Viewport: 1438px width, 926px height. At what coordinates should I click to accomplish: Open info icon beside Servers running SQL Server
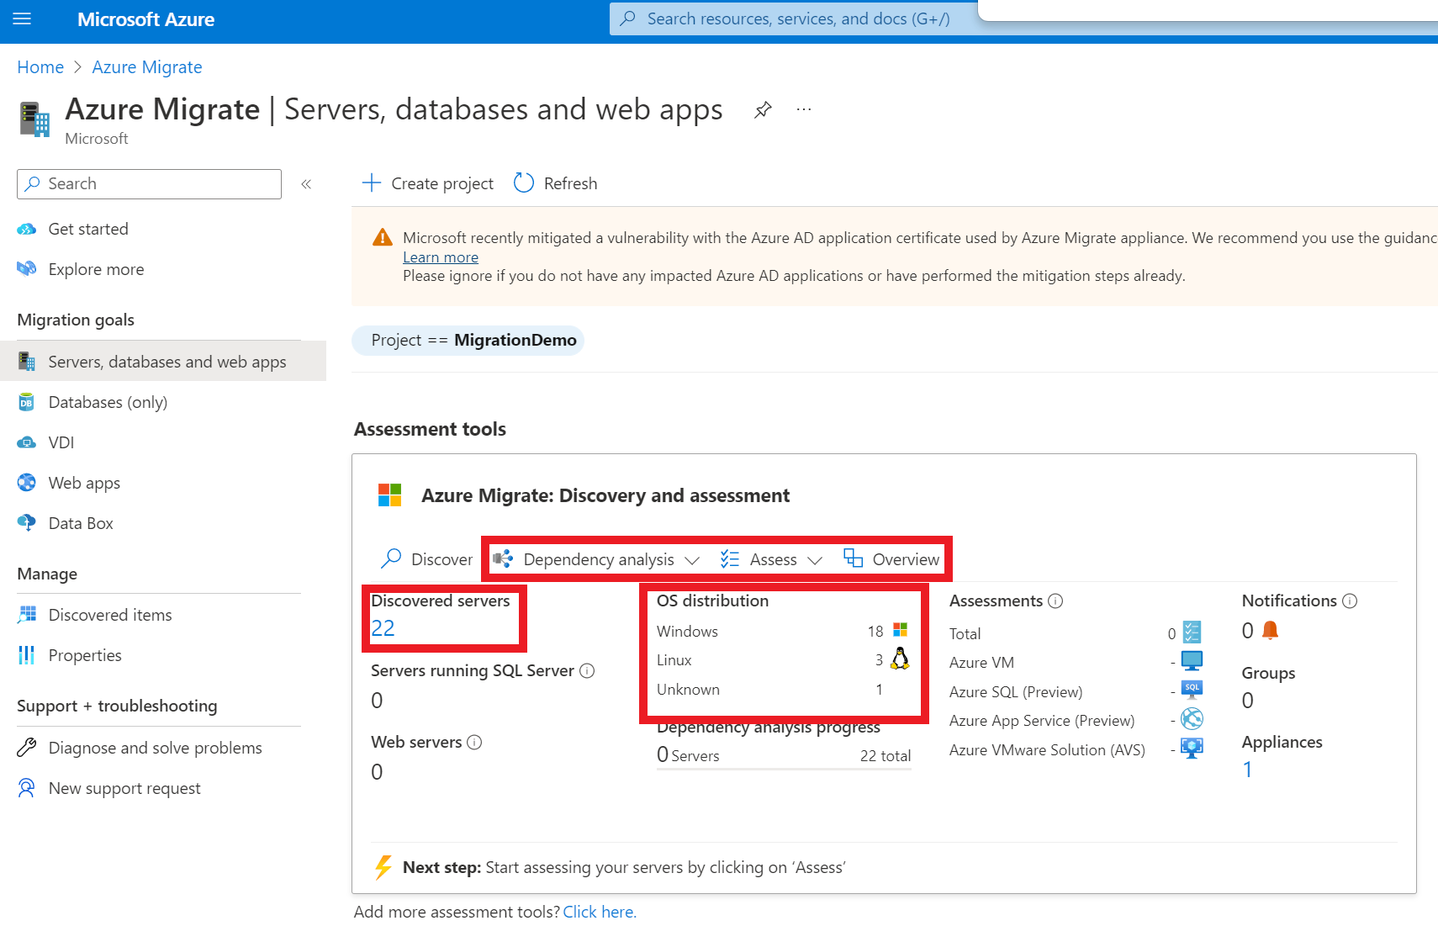click(x=588, y=671)
